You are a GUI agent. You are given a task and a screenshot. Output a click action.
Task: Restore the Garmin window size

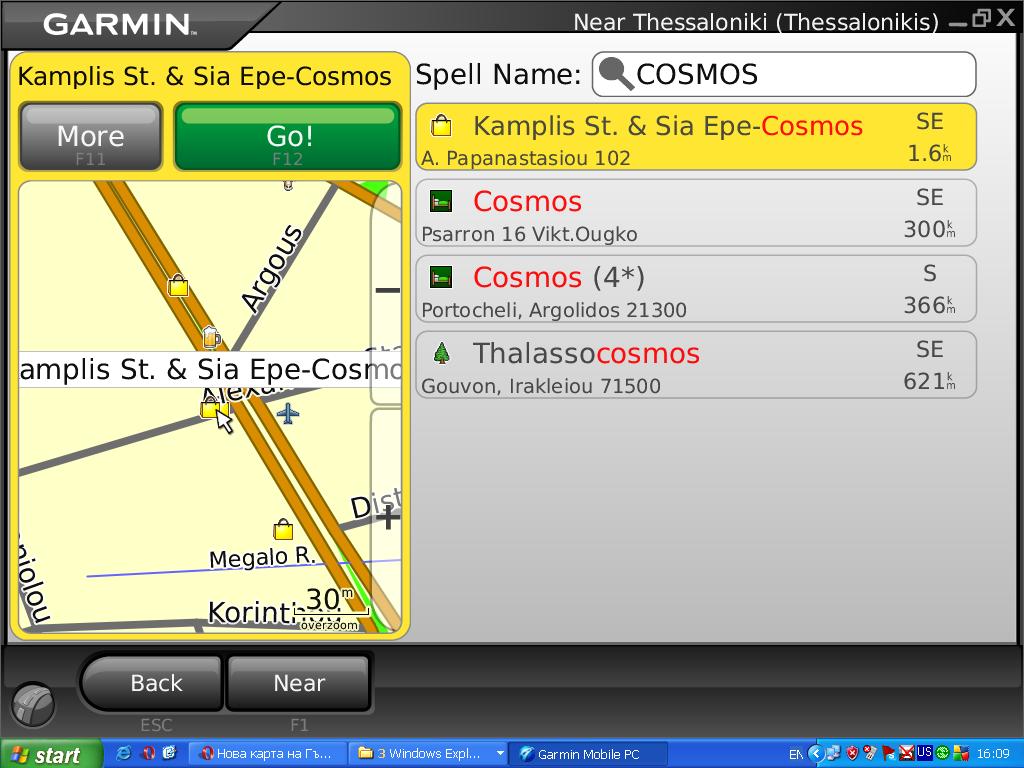981,18
